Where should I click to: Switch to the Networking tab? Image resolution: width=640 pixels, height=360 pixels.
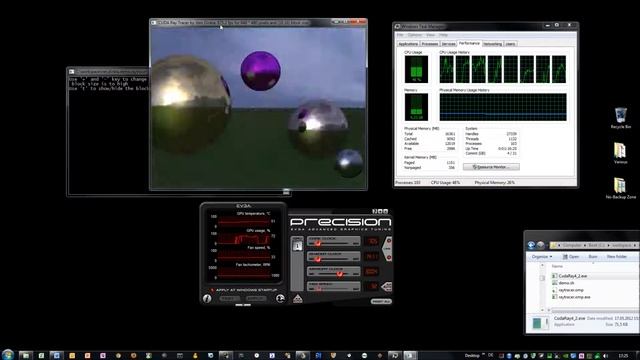(493, 44)
